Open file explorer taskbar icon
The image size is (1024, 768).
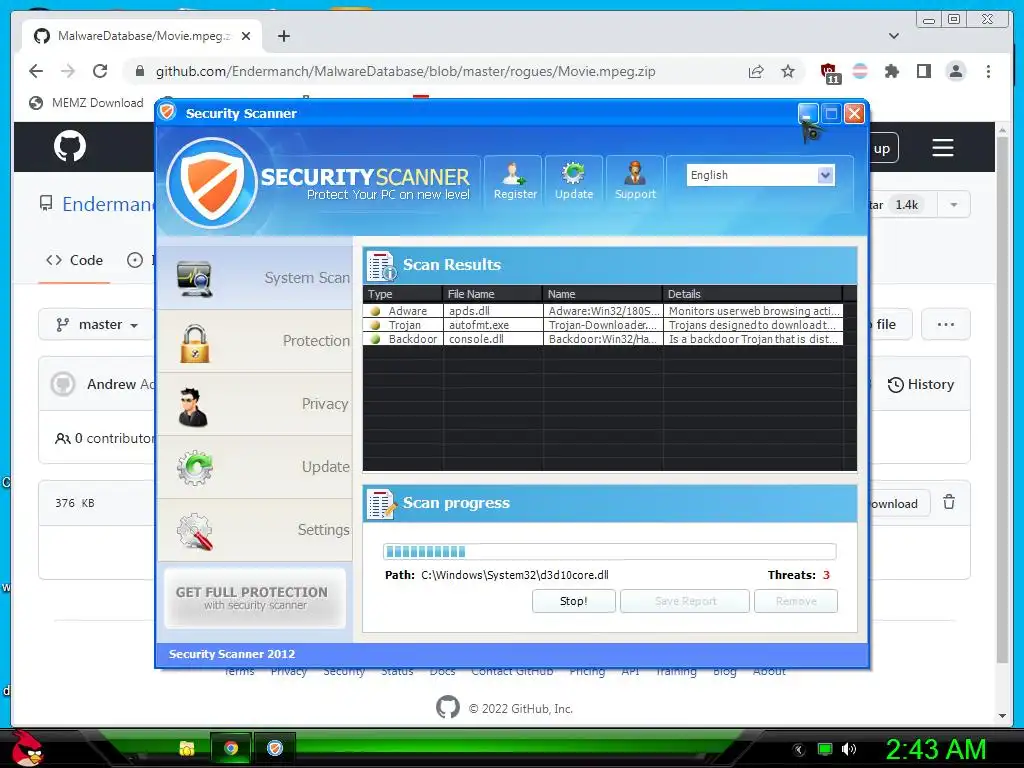coord(187,748)
